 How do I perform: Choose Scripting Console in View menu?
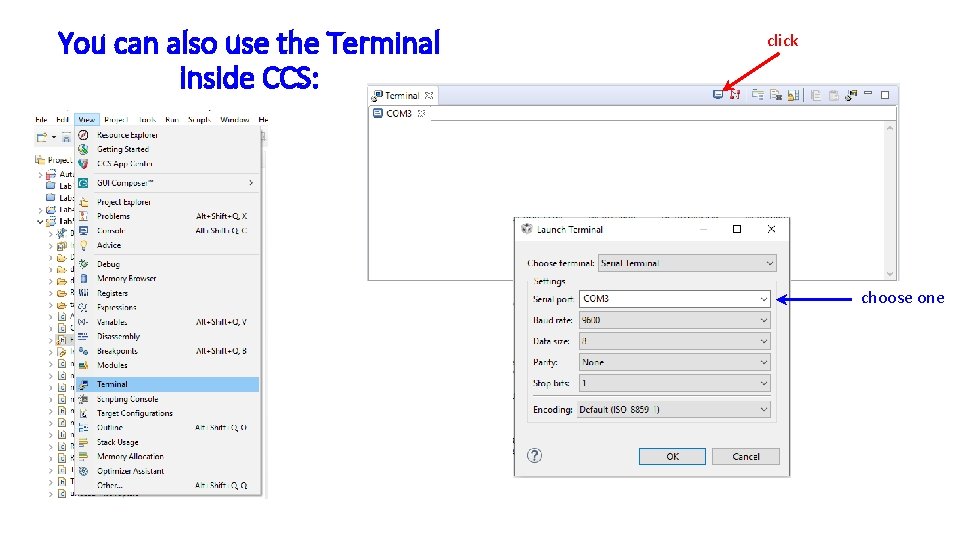click(x=168, y=399)
